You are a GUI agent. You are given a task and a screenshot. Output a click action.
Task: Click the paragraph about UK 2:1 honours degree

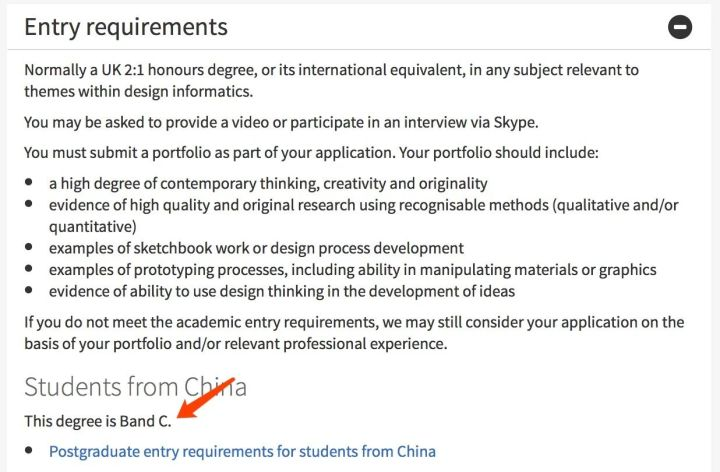pyautogui.click(x=332, y=80)
